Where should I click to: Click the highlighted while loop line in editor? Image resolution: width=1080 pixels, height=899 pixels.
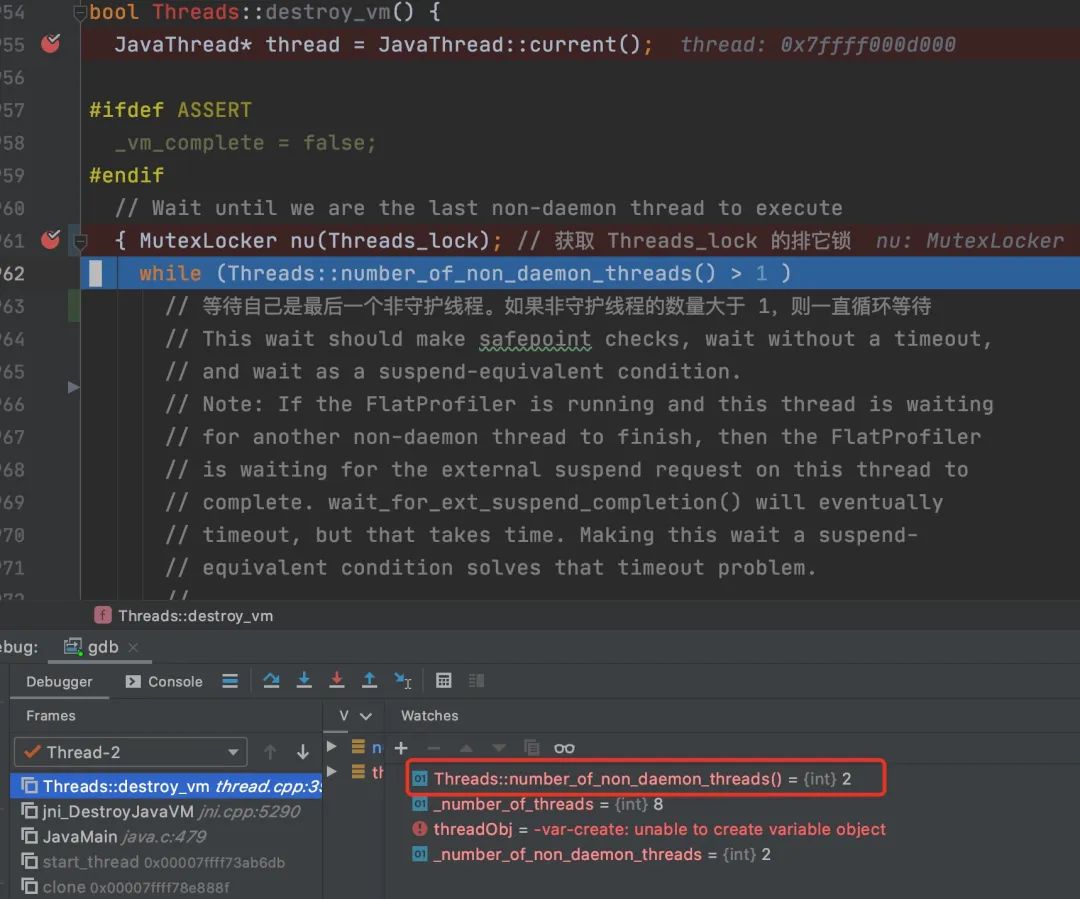580,273
